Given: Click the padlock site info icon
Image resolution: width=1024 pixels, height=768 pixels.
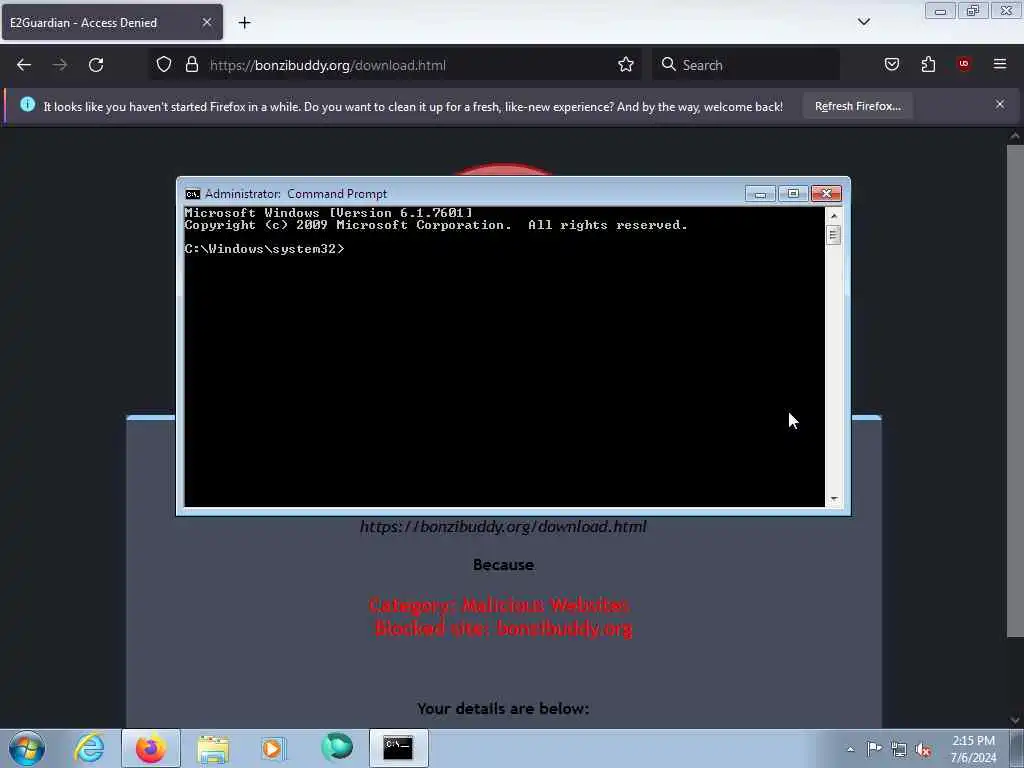Looking at the screenshot, I should point(191,65).
